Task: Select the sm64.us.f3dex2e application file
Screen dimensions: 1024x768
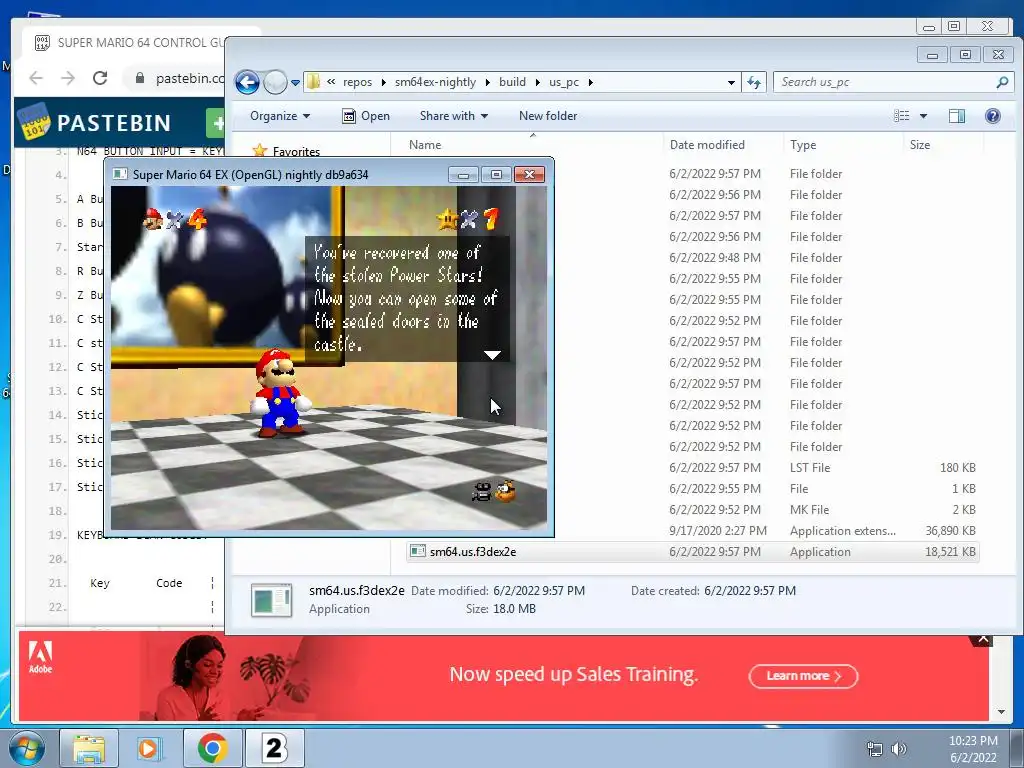Action: (692, 552)
